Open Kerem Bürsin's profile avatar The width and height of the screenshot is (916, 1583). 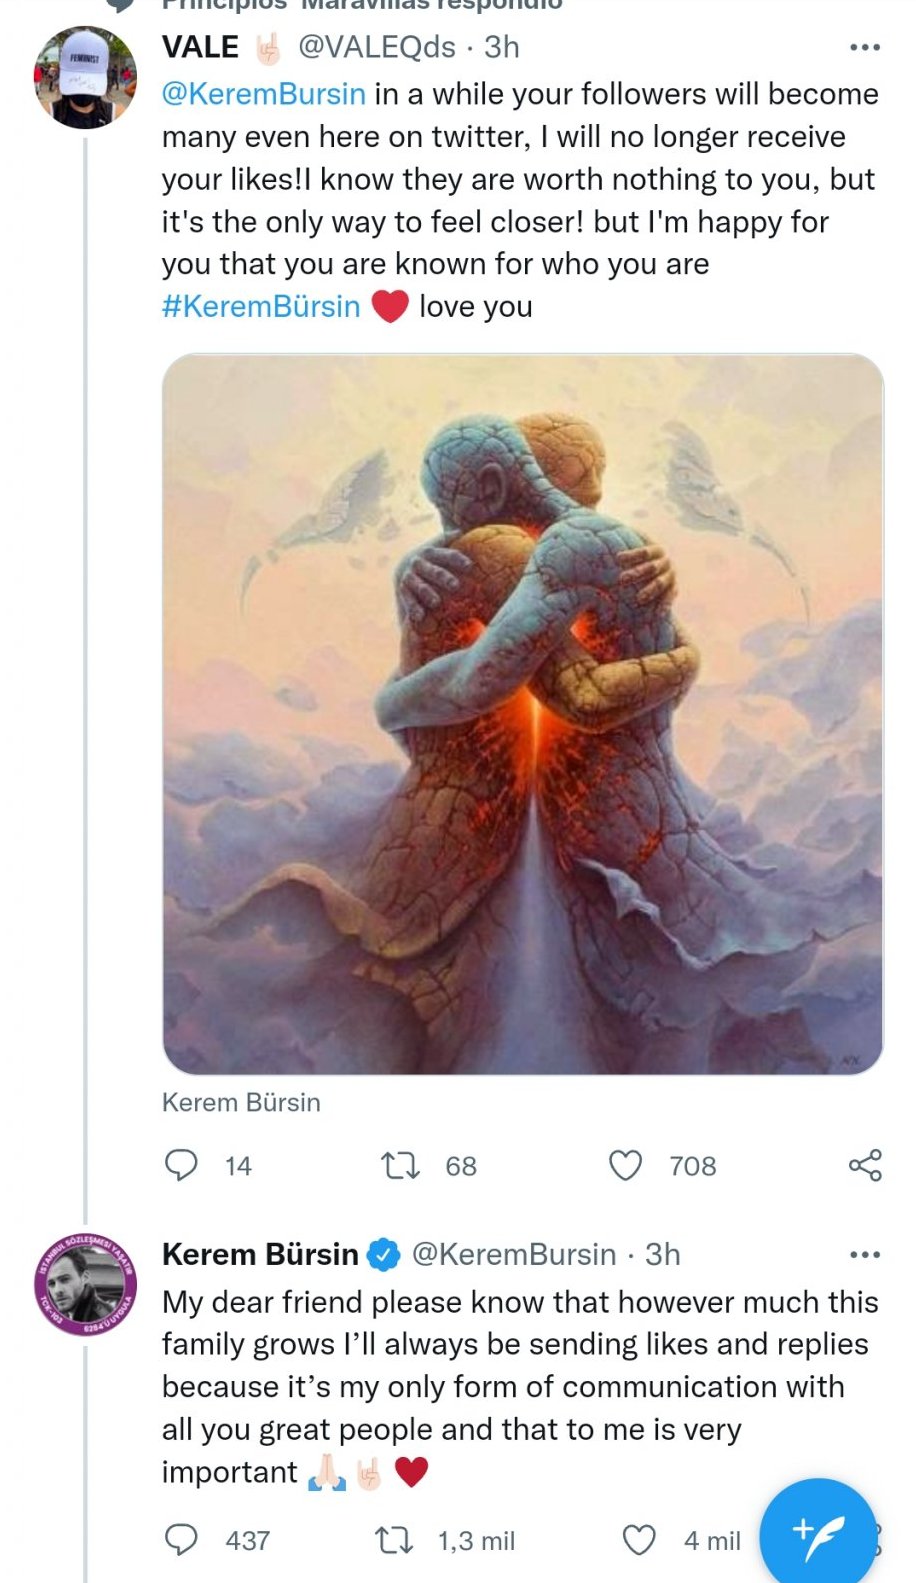click(x=85, y=1285)
